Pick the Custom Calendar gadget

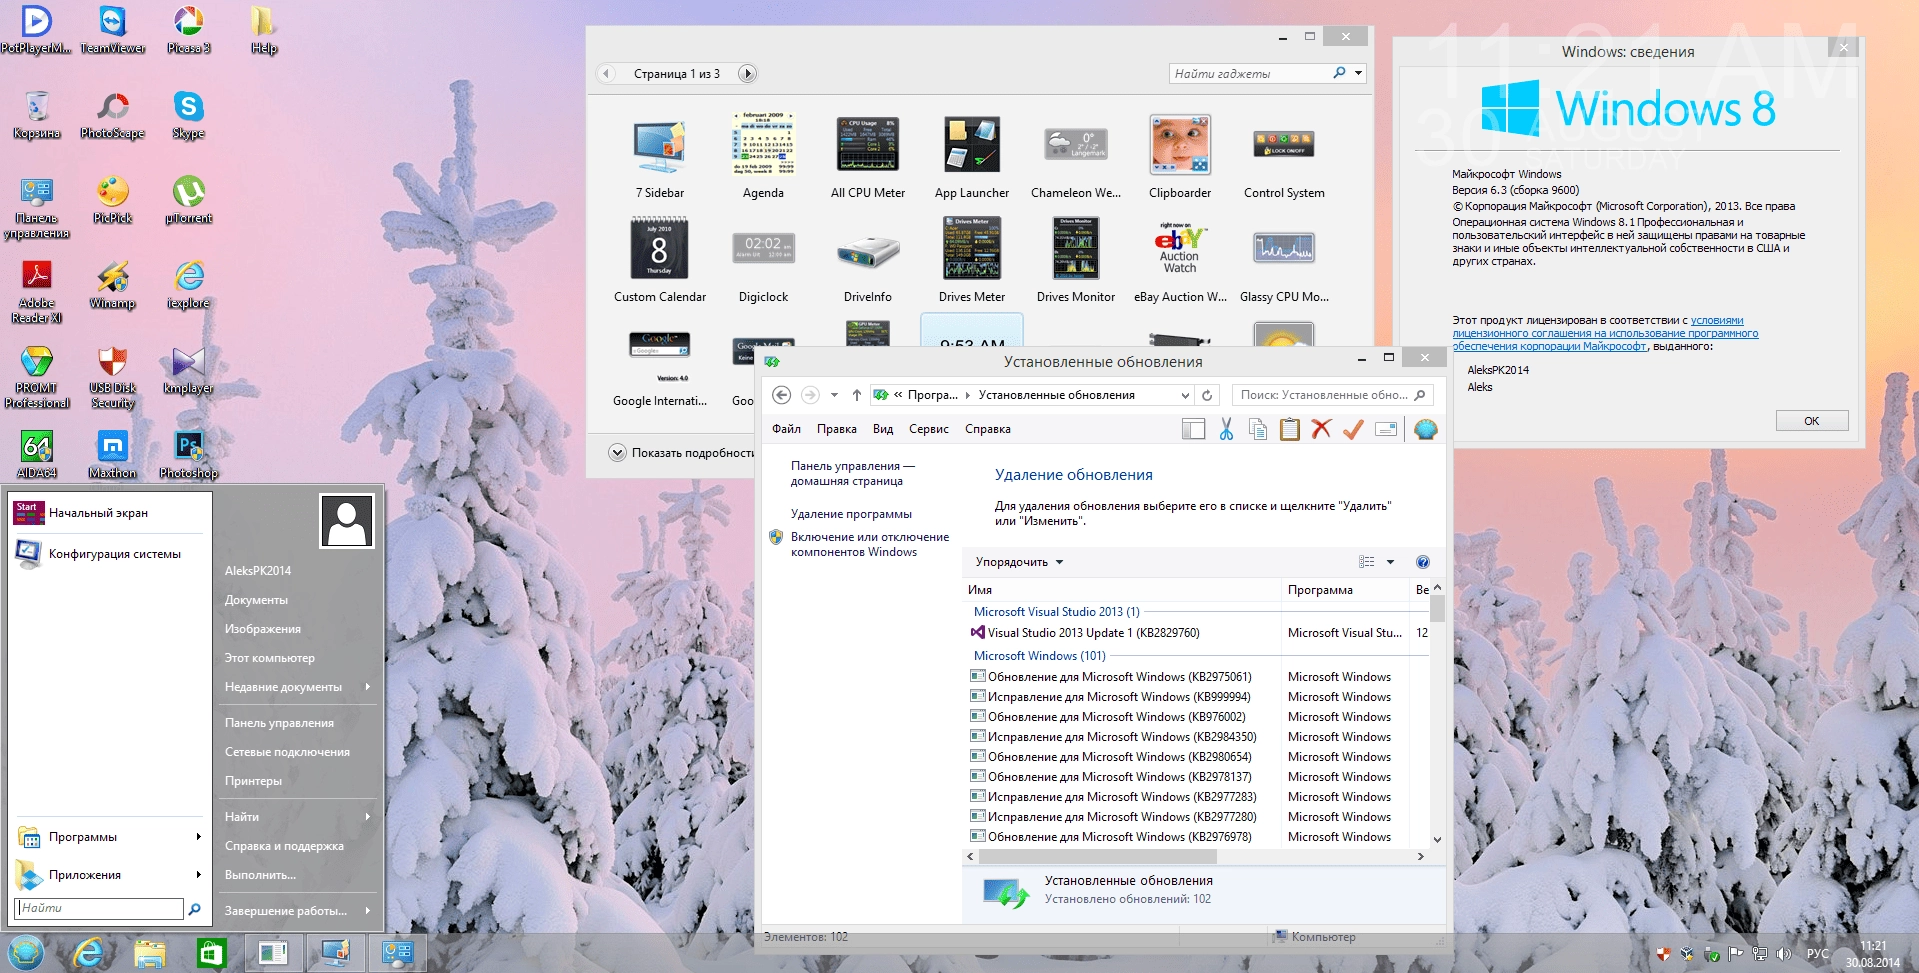coord(659,261)
